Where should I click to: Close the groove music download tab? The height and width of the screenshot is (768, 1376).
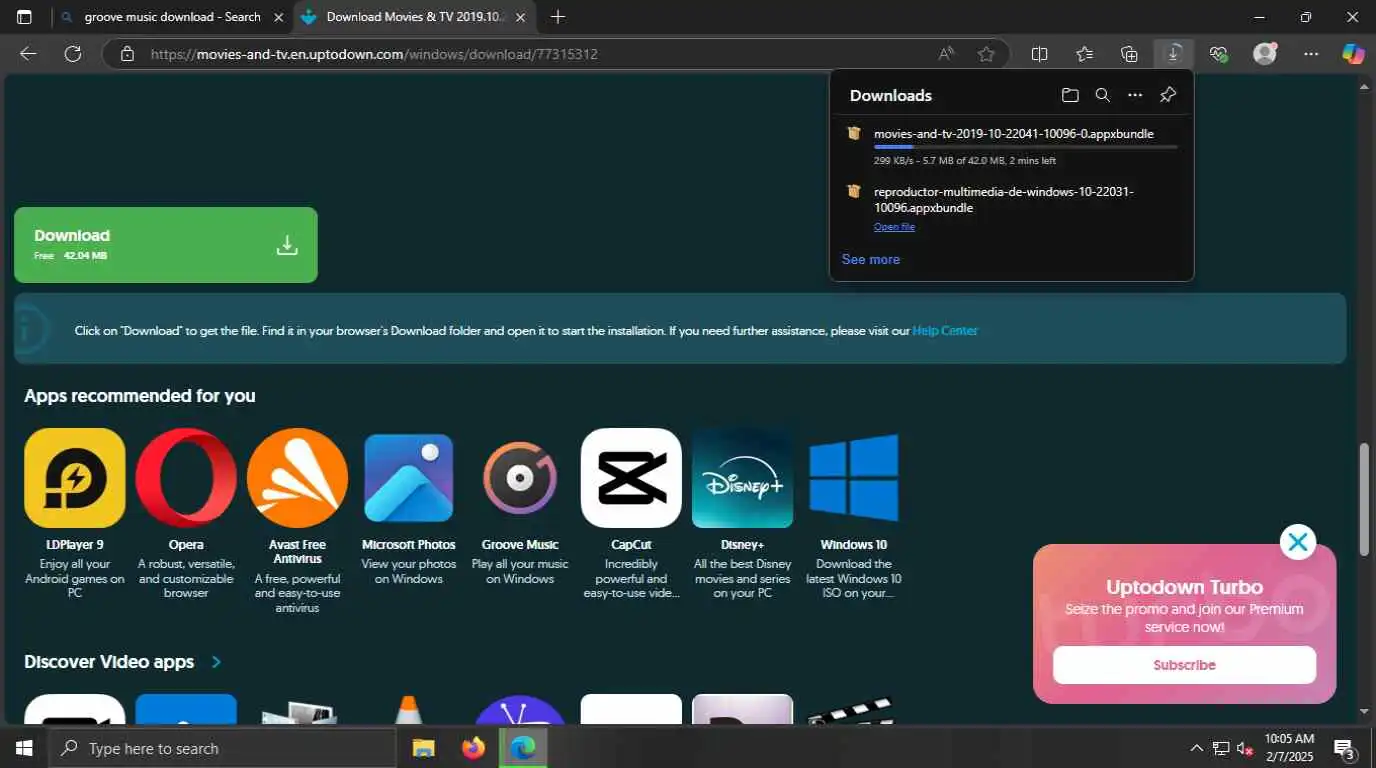click(x=279, y=17)
